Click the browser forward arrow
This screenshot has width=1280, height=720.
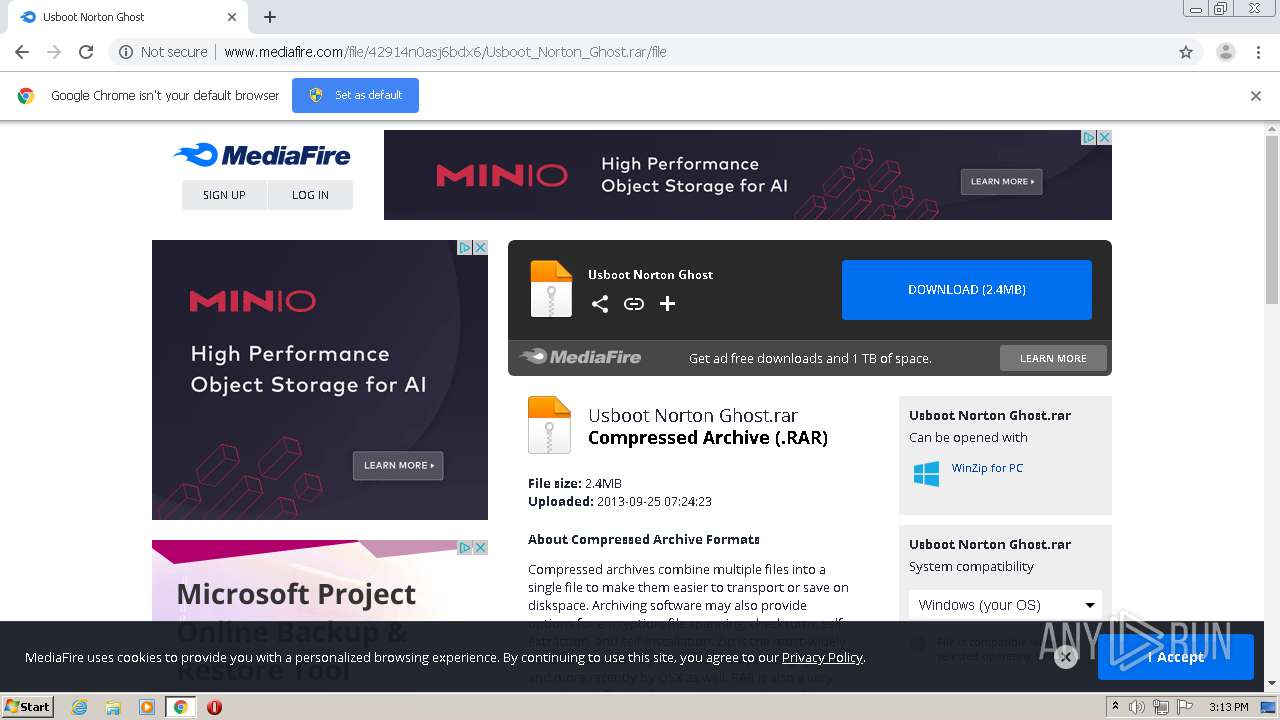click(x=54, y=52)
